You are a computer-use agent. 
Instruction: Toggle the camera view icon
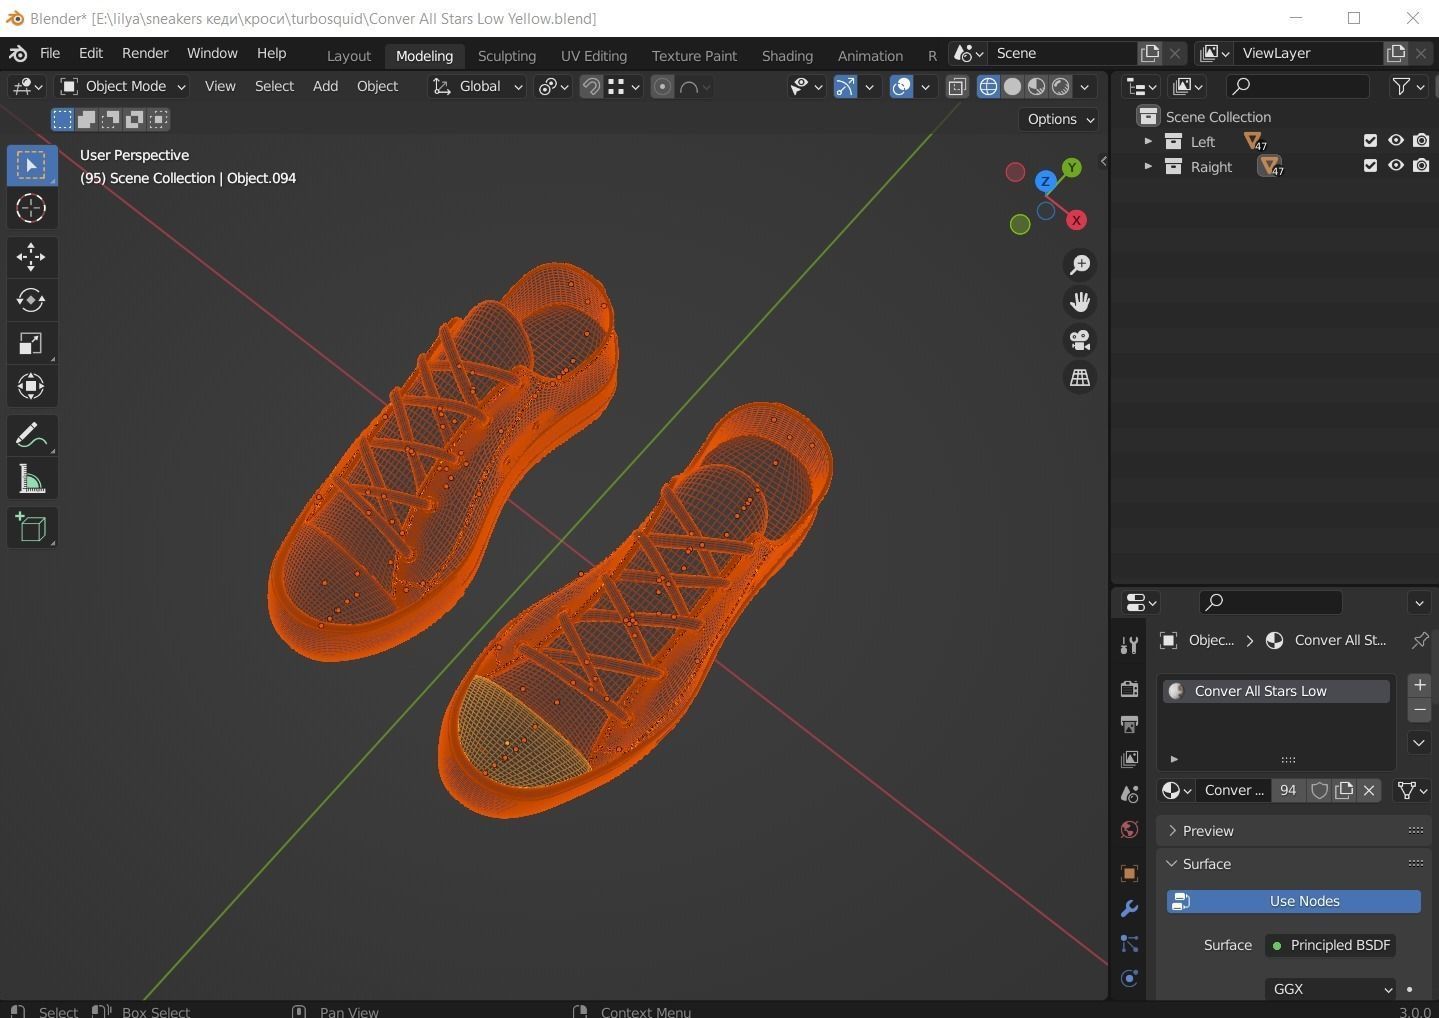click(x=1080, y=340)
